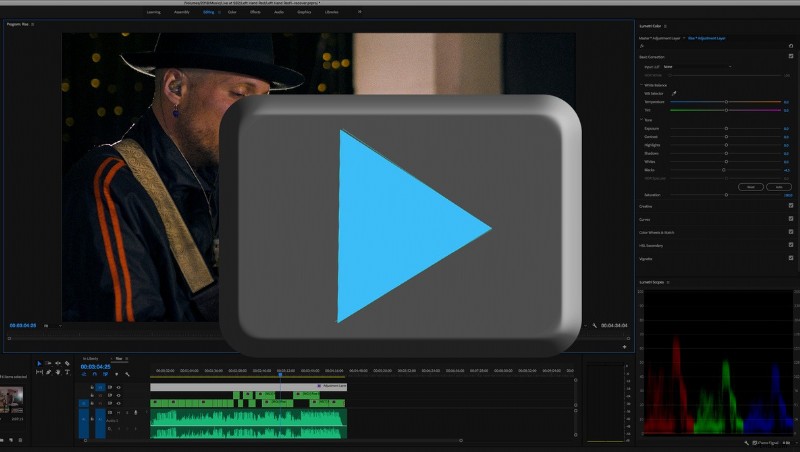Toggle Basic Correction checkbox
This screenshot has width=800, height=452.
pos(791,56)
